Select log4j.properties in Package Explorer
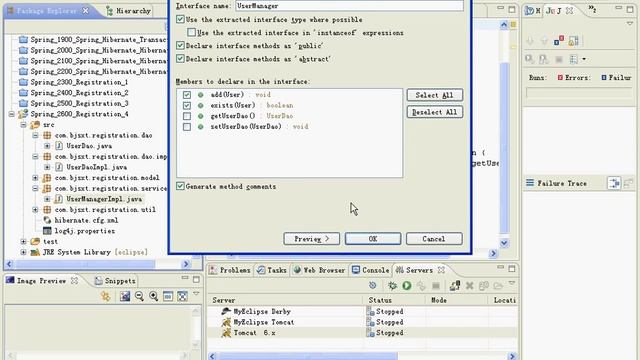The height and width of the screenshot is (360, 640). 84,231
